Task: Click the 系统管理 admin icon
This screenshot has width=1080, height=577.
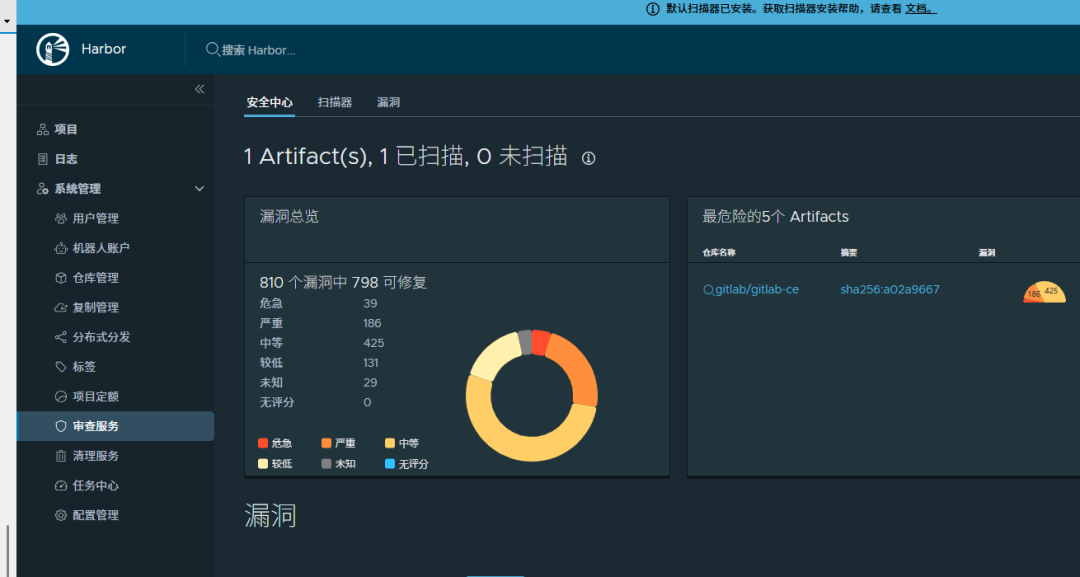Action: [43, 189]
